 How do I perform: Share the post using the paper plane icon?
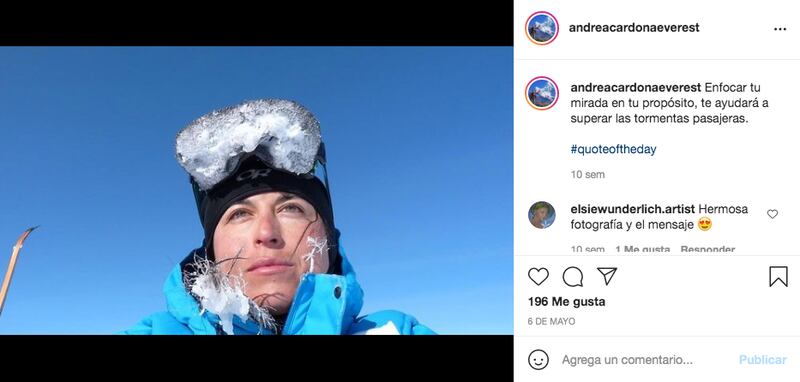click(x=607, y=276)
